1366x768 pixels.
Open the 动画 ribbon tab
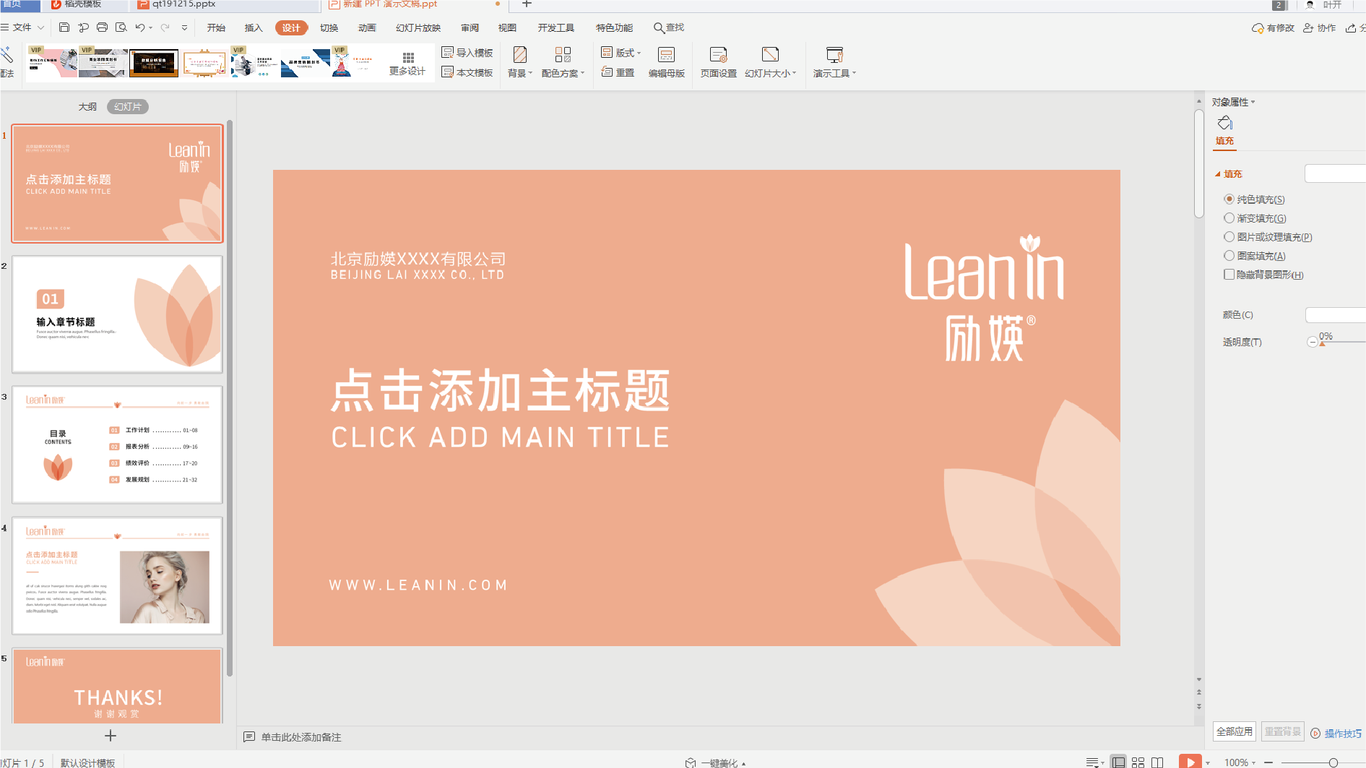(x=367, y=28)
